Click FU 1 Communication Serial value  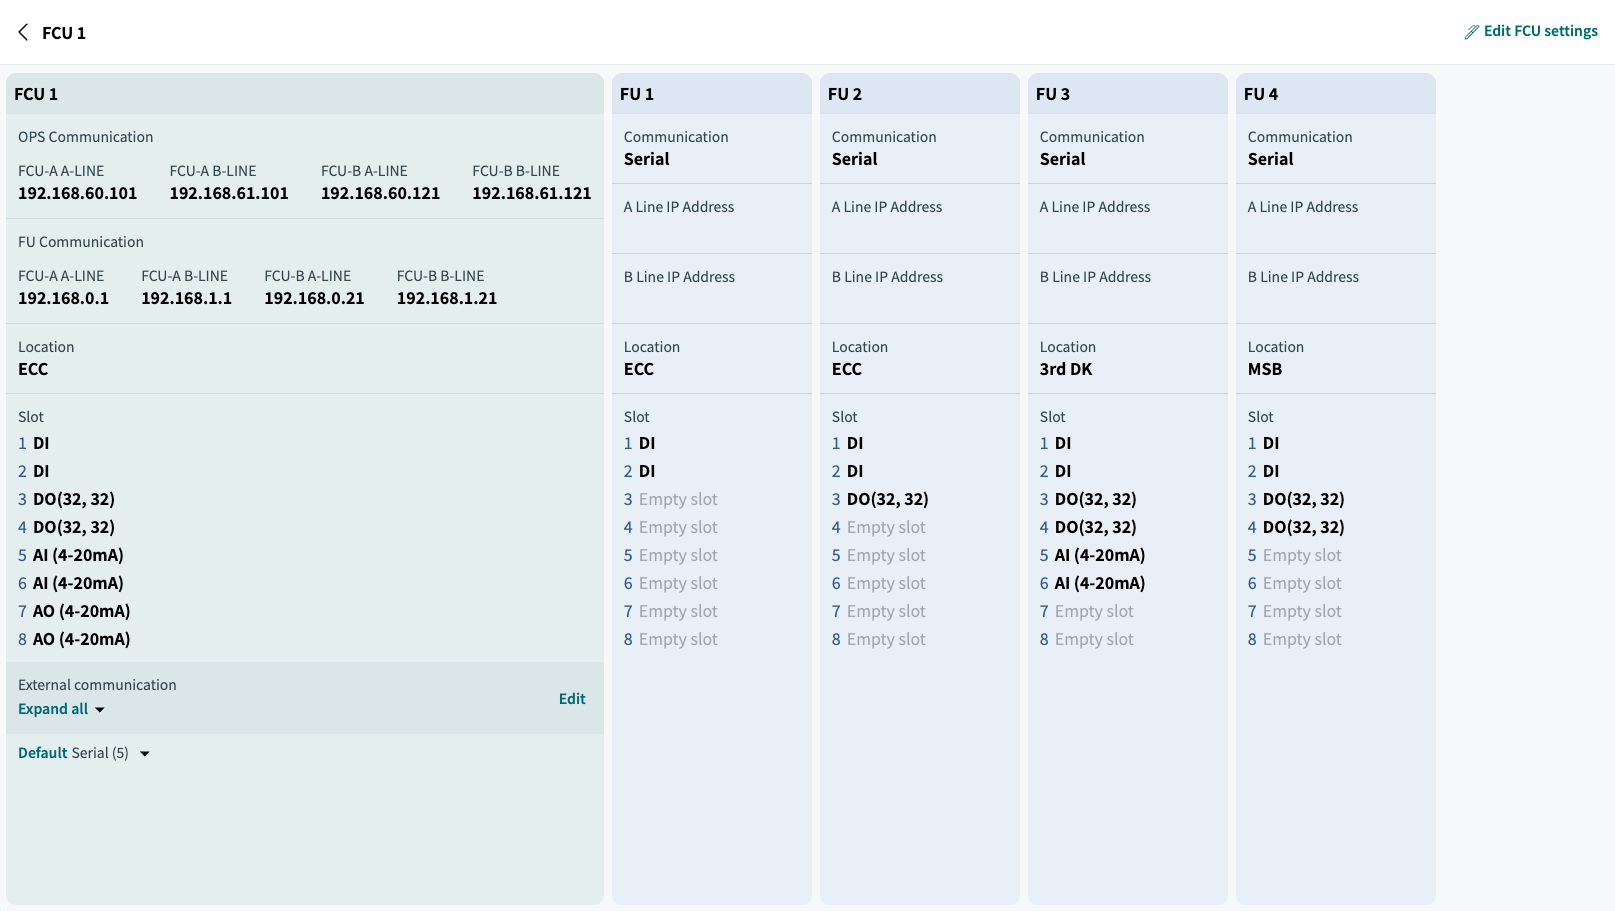point(647,159)
